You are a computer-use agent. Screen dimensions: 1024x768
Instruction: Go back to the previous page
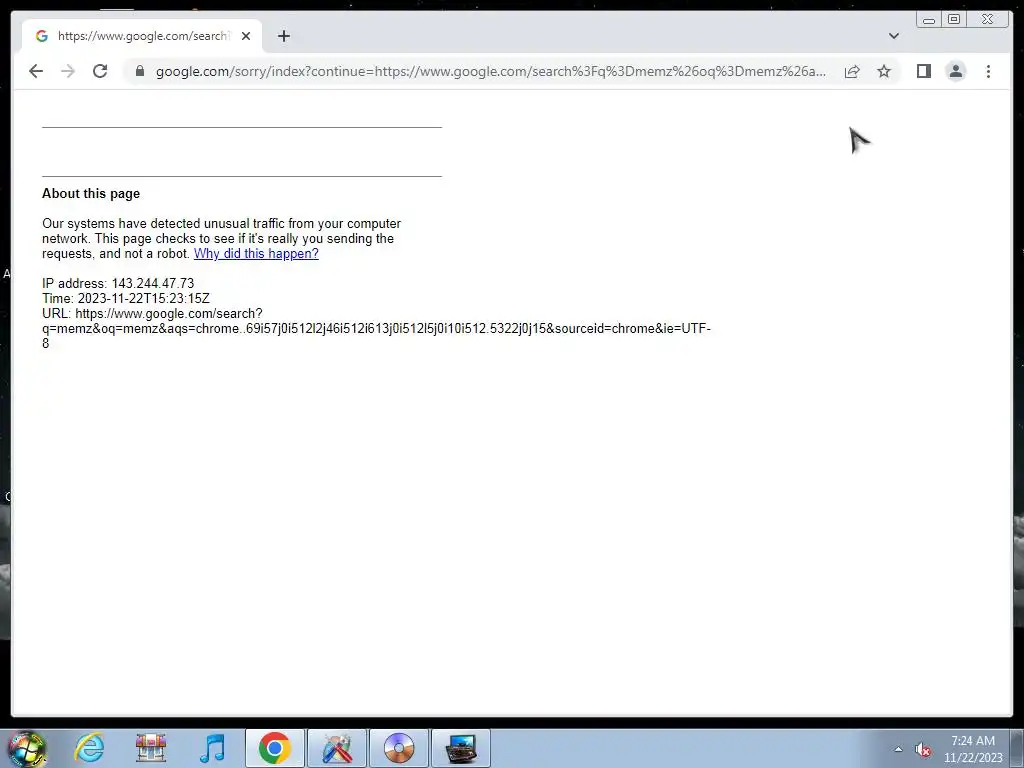coord(36,71)
